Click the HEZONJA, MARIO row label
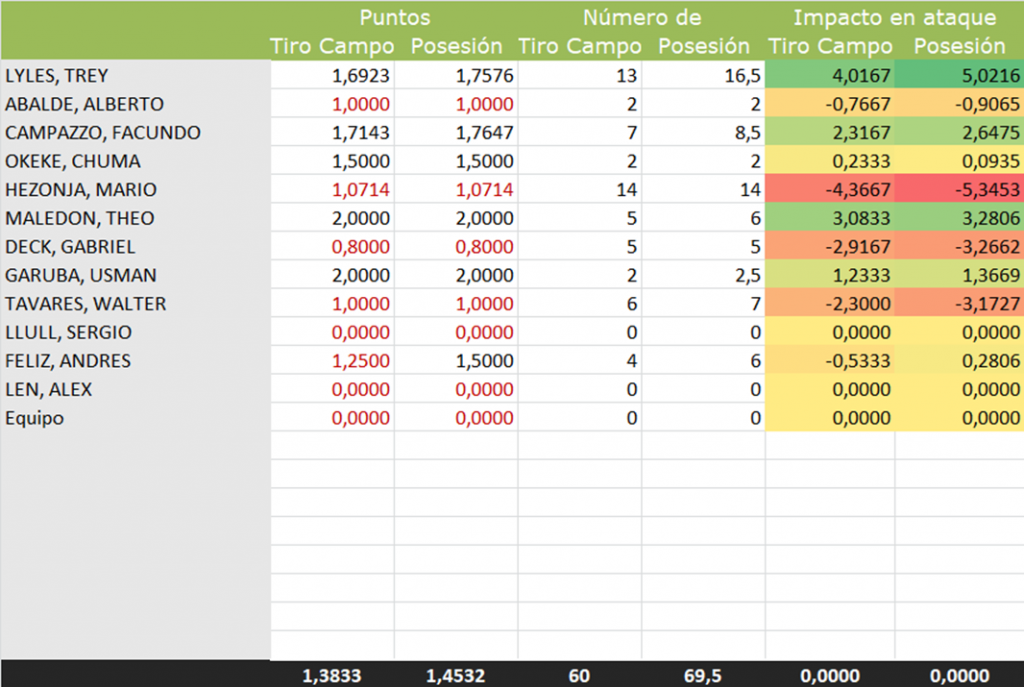1024x687 pixels. tap(67, 190)
